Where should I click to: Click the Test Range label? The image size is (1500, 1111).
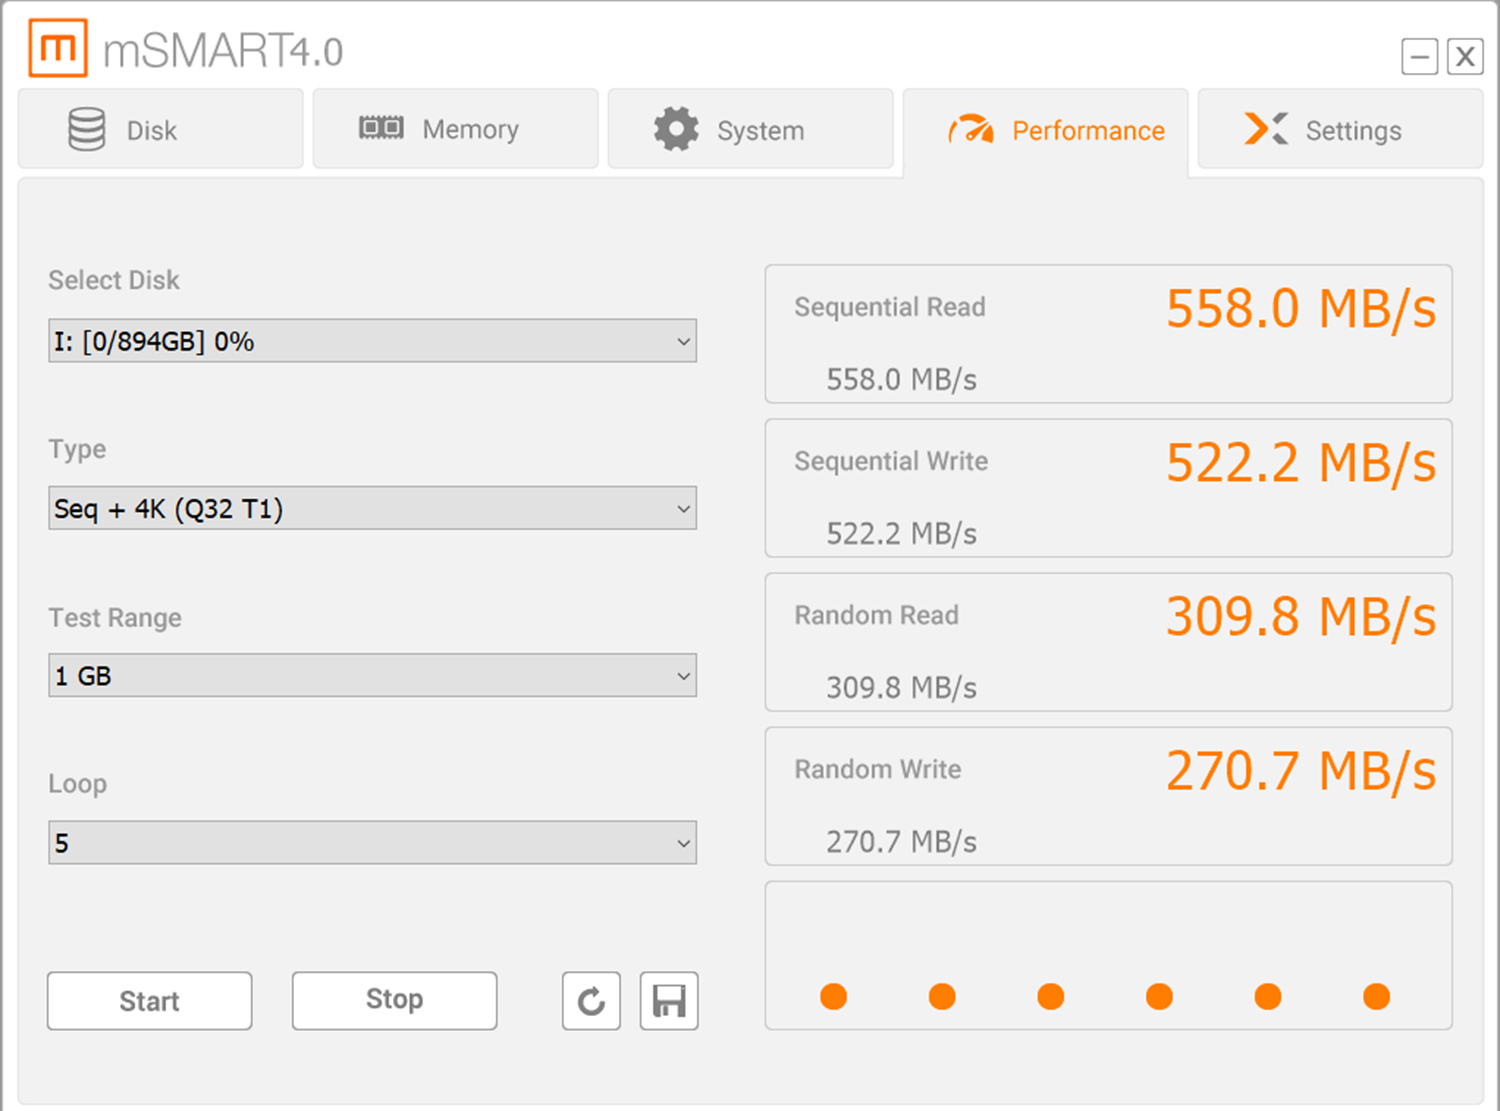tap(115, 618)
